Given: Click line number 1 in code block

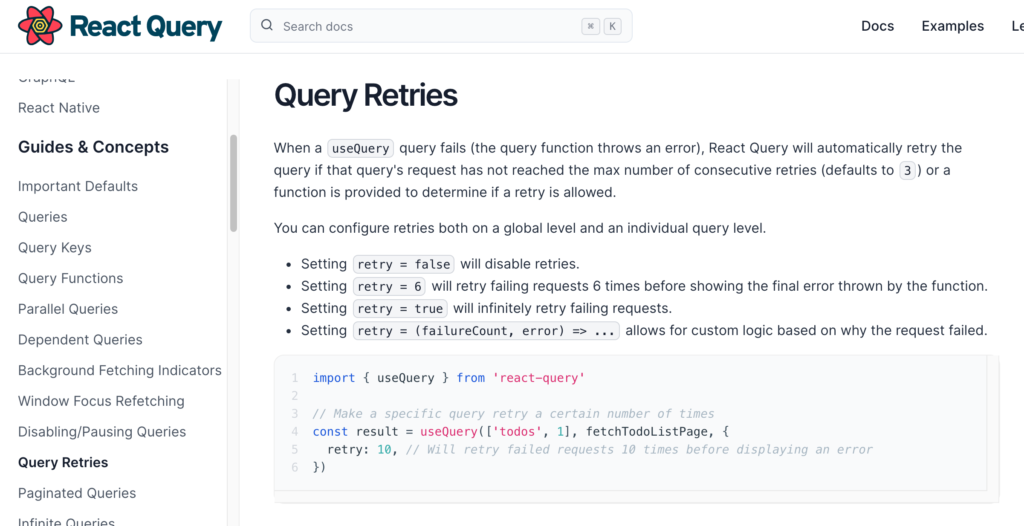Looking at the screenshot, I should click(295, 378).
